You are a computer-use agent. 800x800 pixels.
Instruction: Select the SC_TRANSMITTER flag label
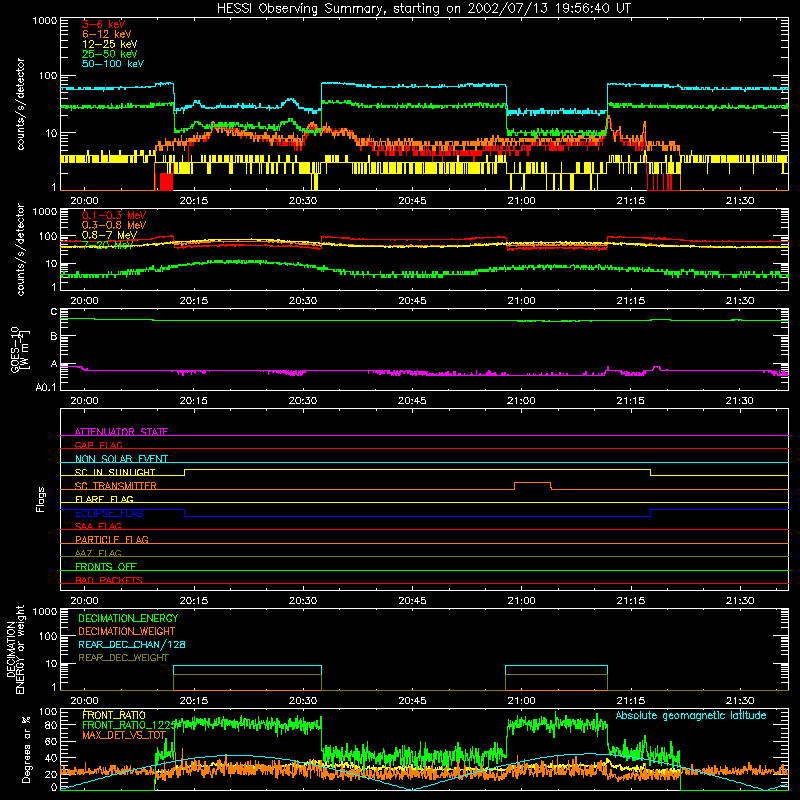(115, 486)
